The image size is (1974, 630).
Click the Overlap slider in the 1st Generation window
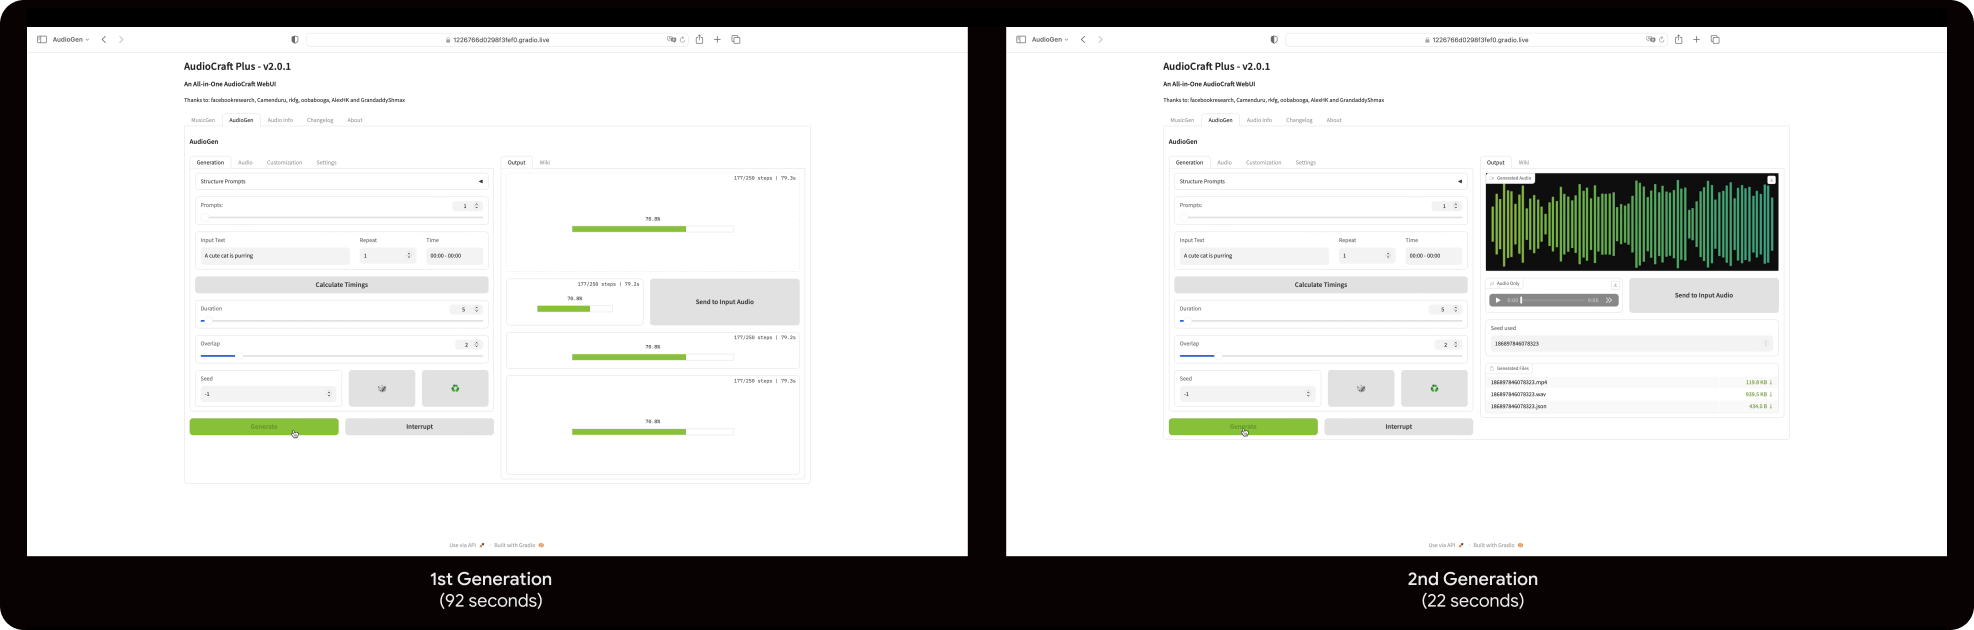tap(340, 356)
